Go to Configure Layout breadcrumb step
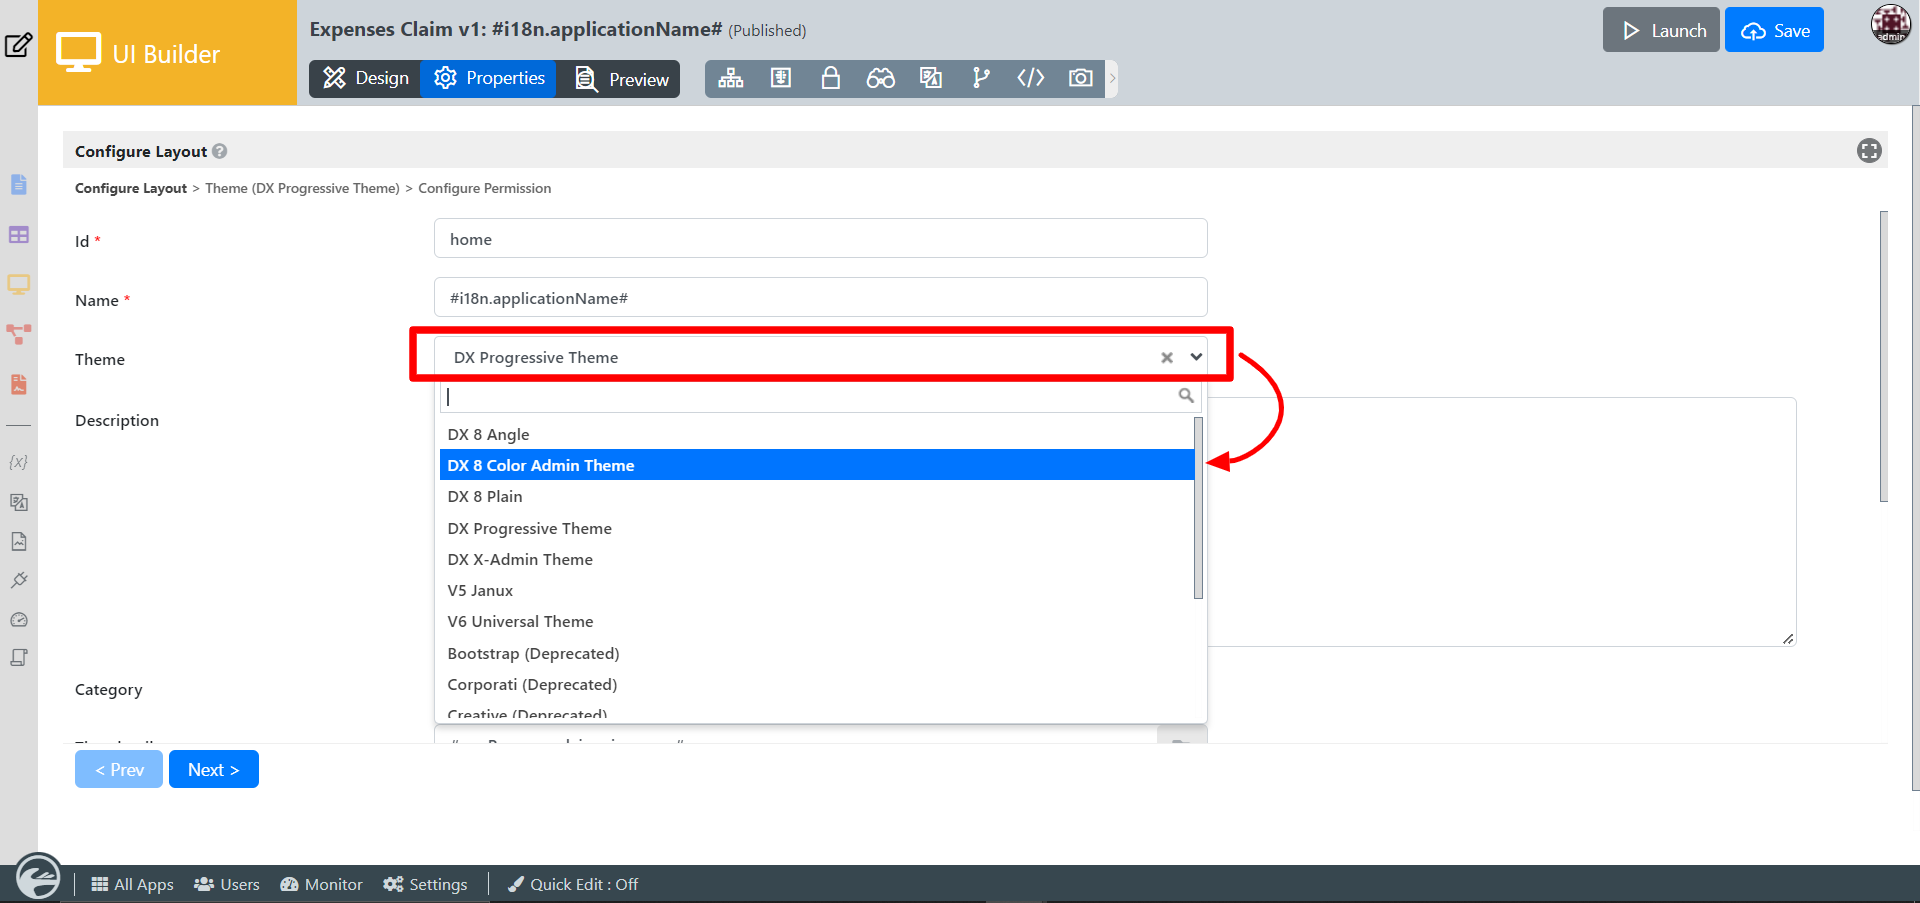 131,188
